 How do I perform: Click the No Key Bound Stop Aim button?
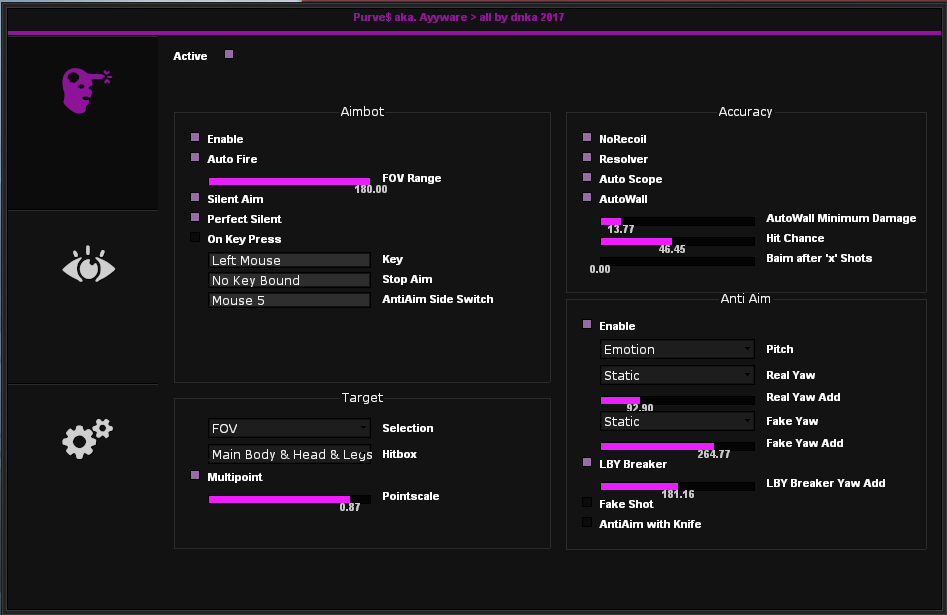pyautogui.click(x=289, y=280)
